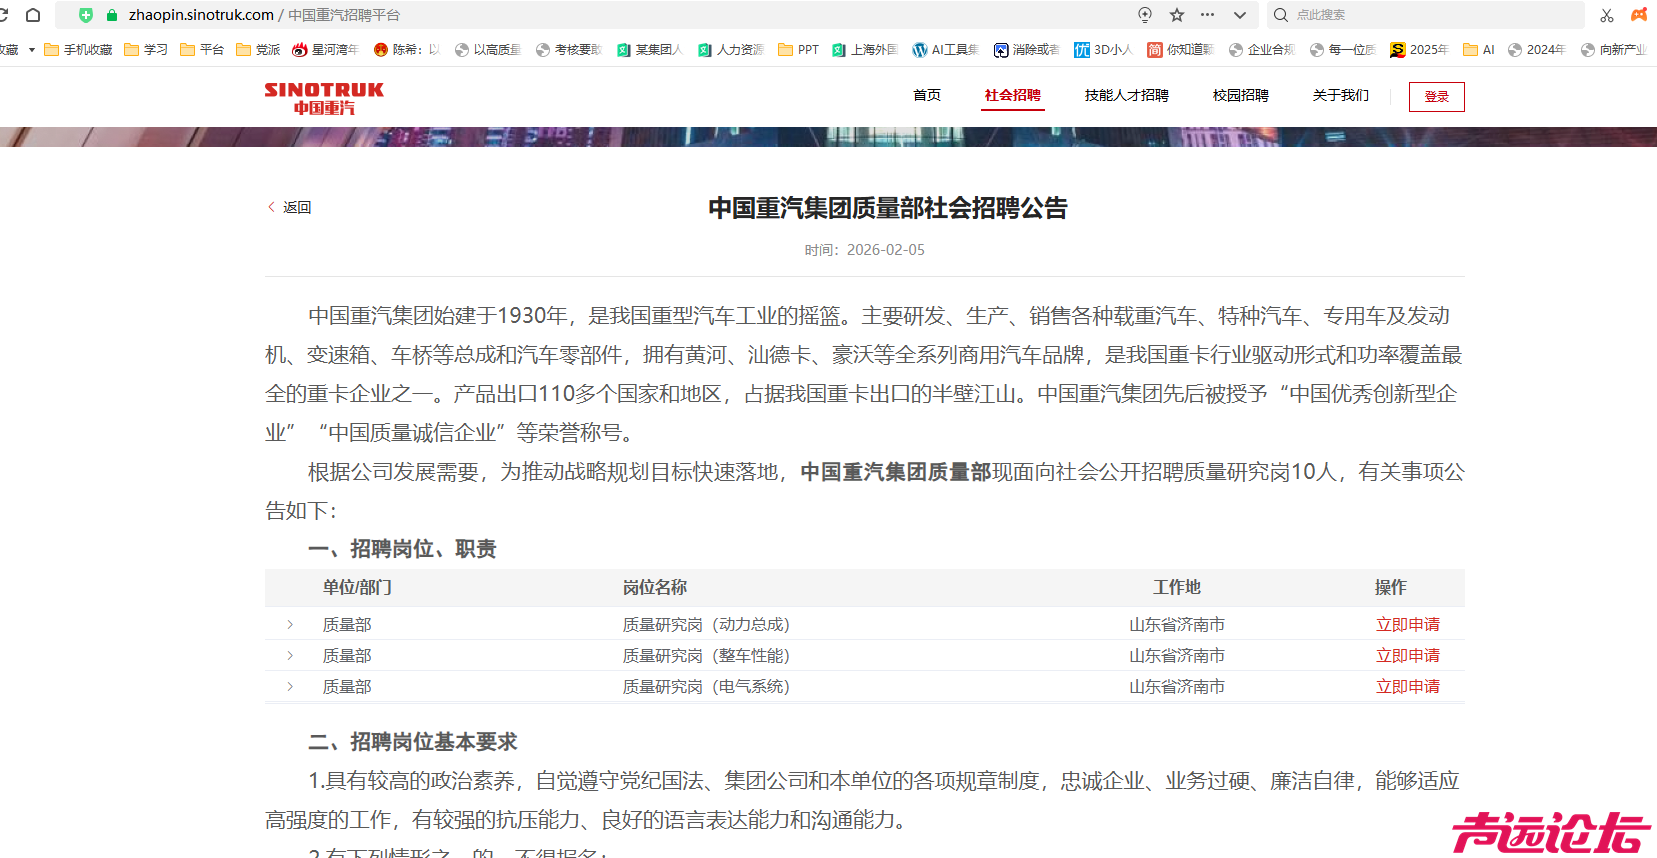Image resolution: width=1657 pixels, height=858 pixels.
Task: Click the date text 时间：2026-02-05
Action: [x=865, y=250]
